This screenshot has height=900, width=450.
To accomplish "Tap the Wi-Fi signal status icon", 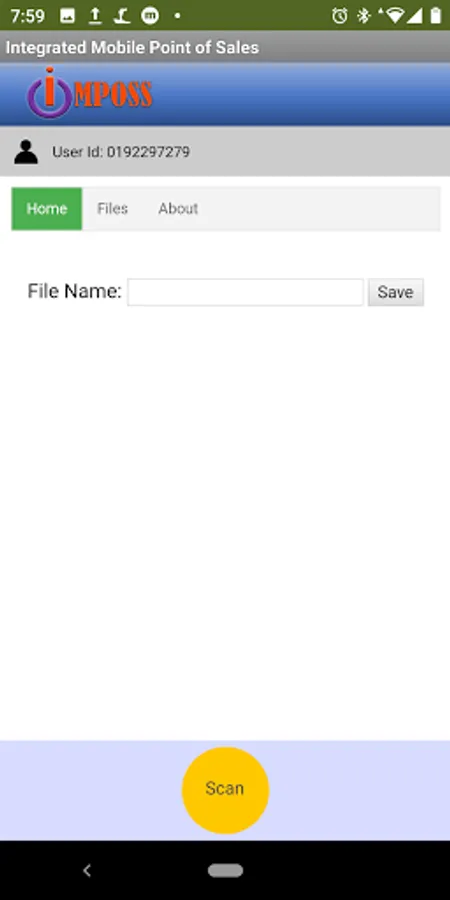I will (x=395, y=15).
